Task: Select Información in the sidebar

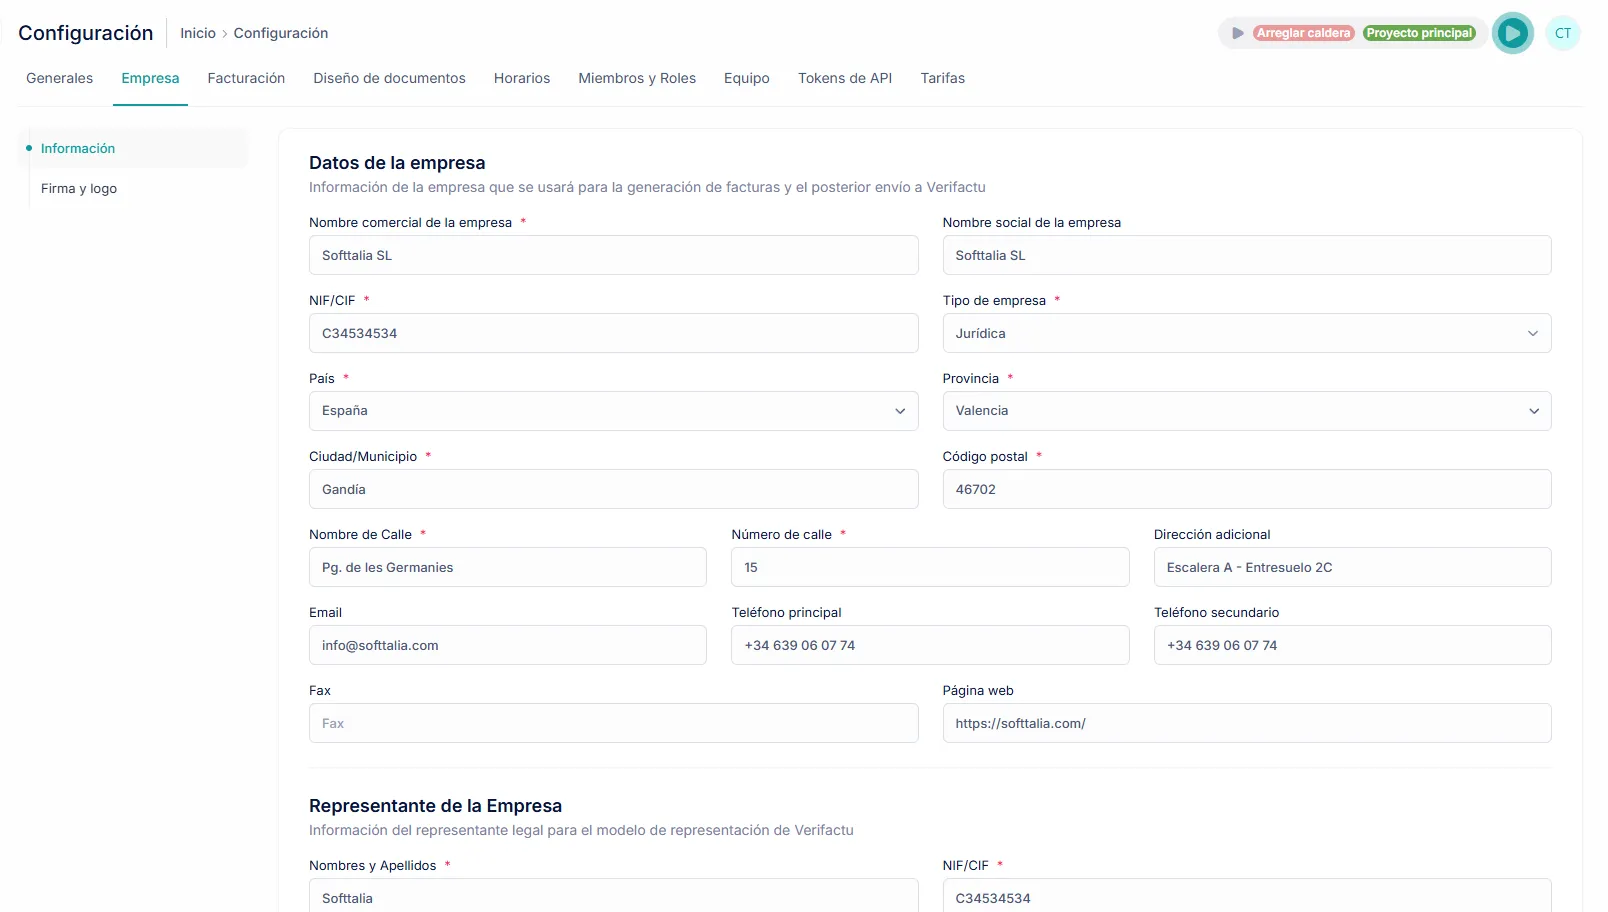Action: click(x=77, y=148)
